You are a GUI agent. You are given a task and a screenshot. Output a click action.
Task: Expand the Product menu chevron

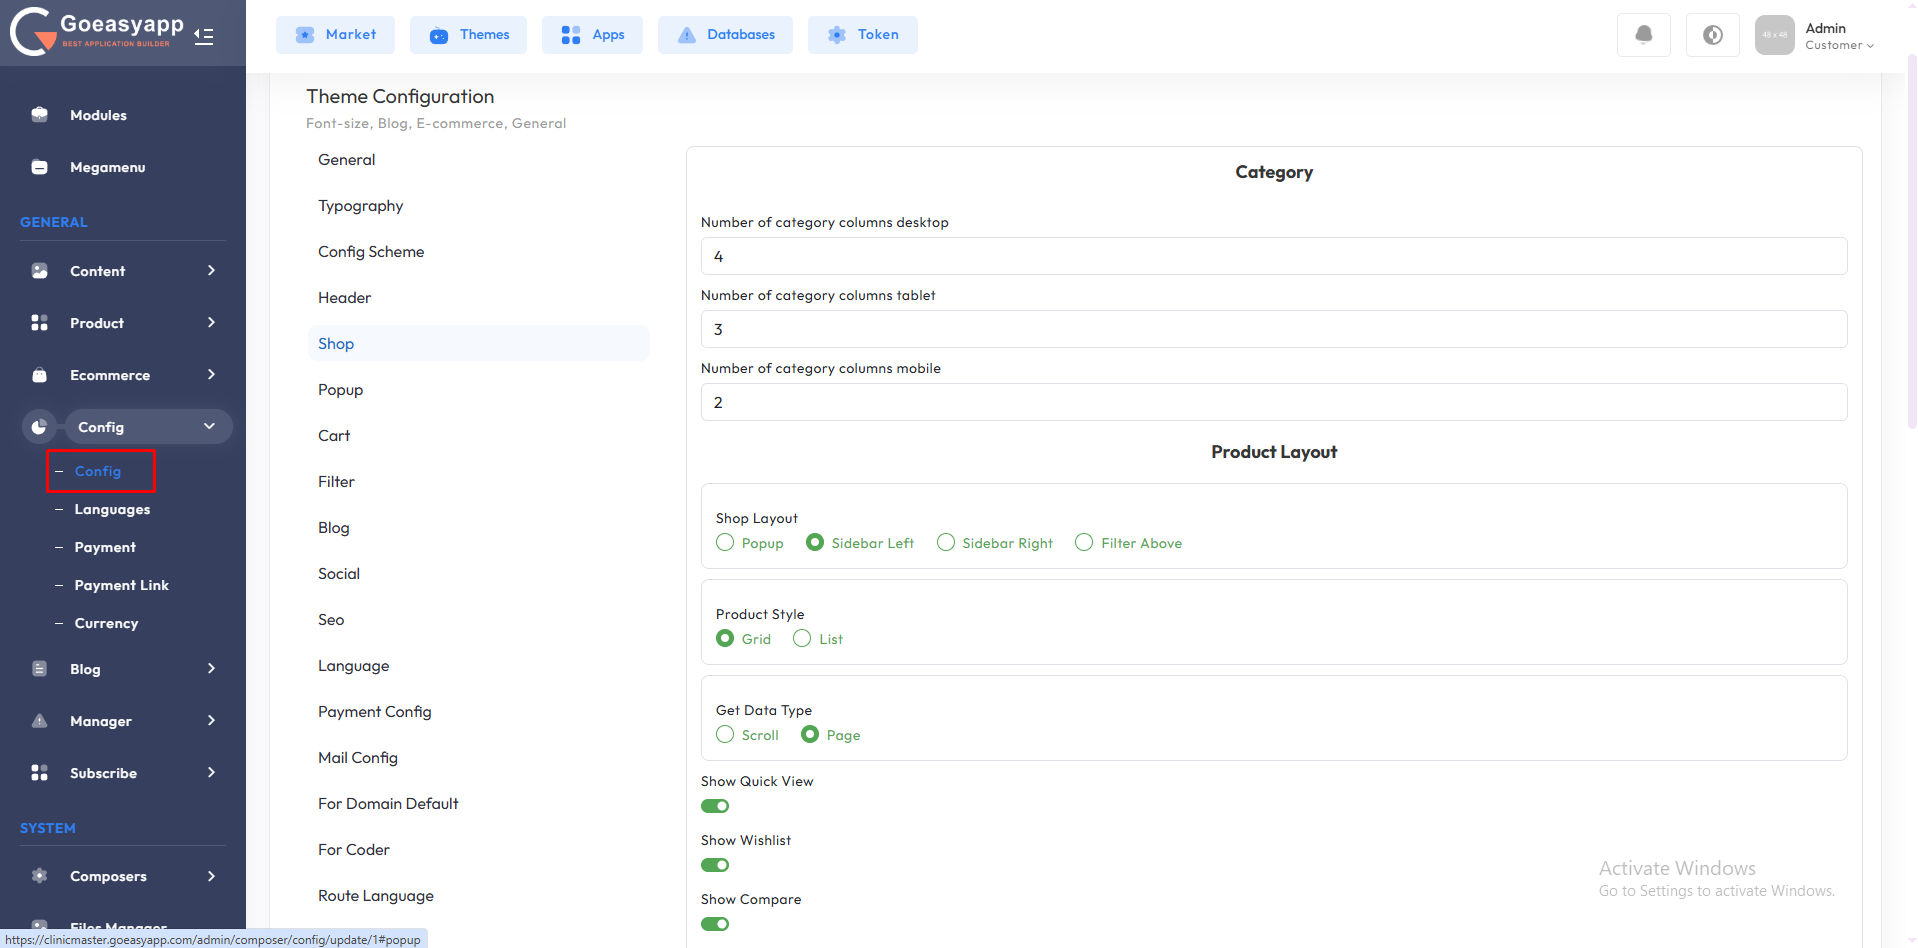click(211, 323)
